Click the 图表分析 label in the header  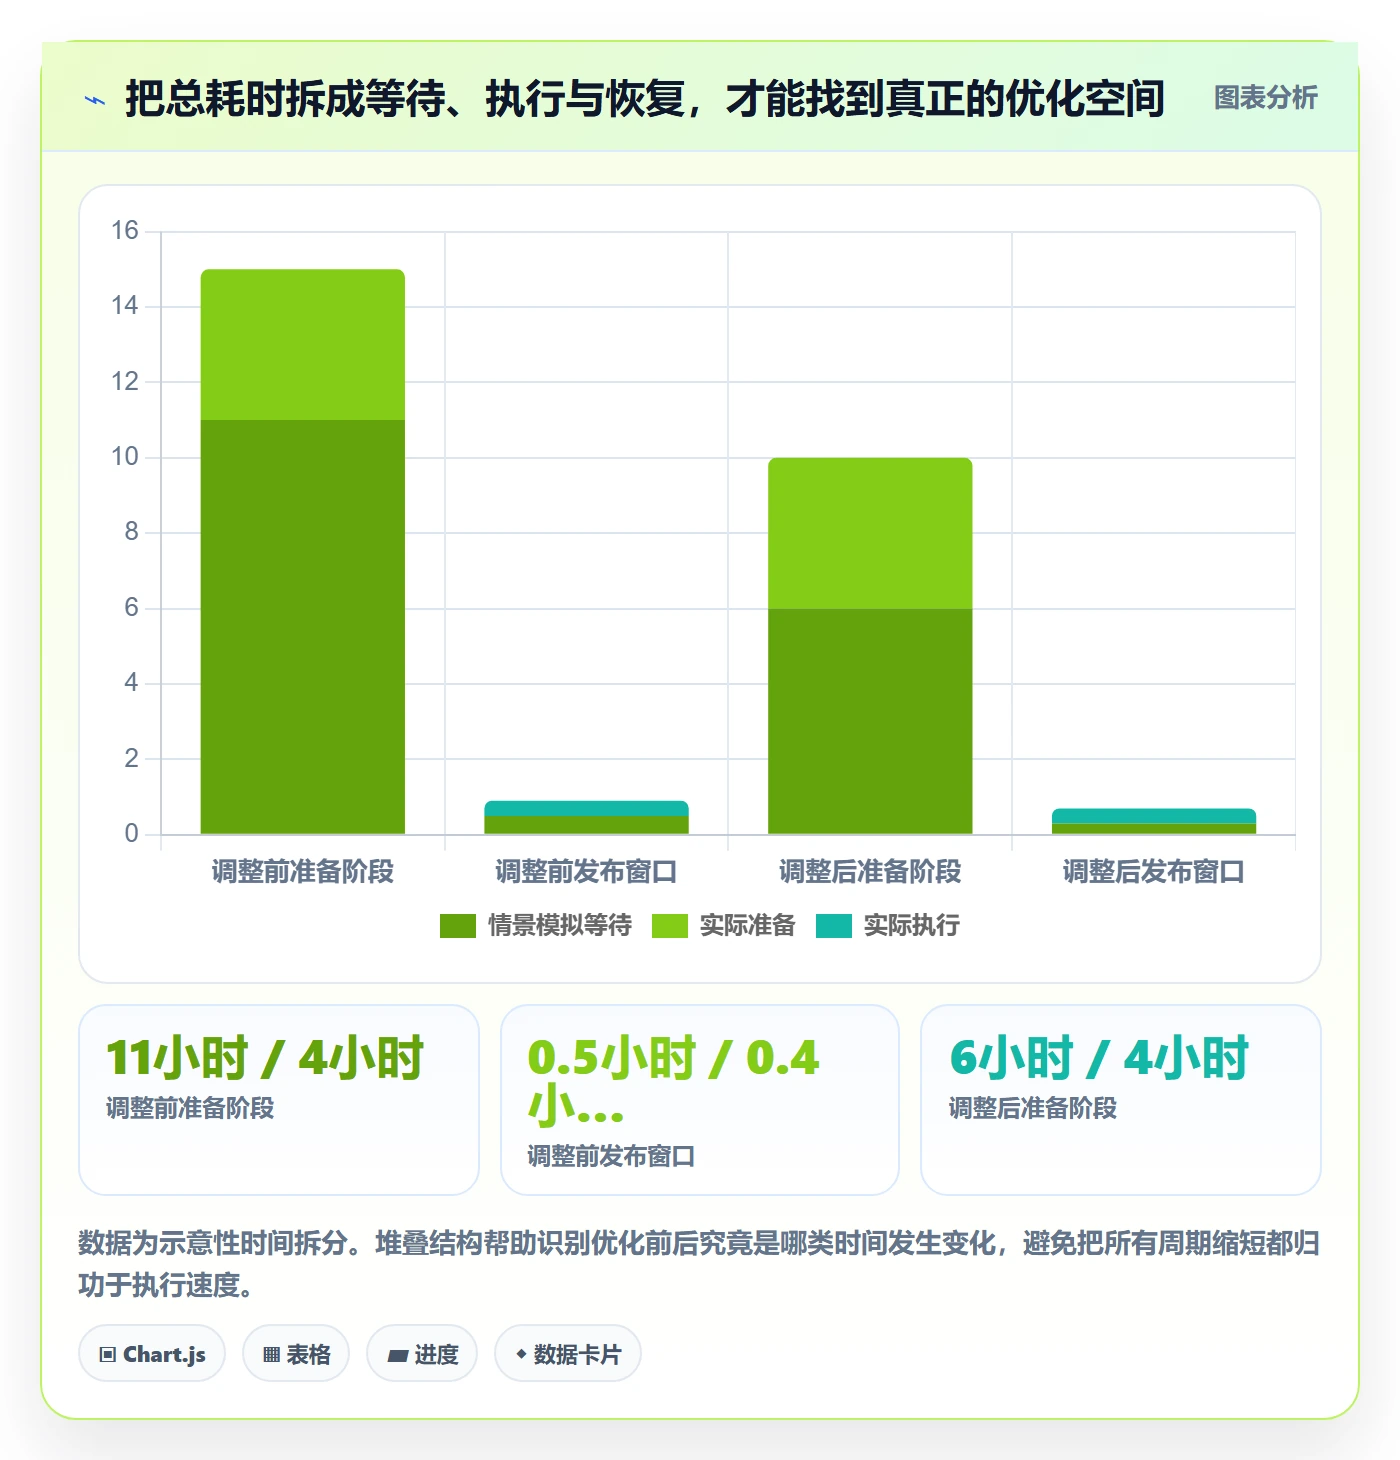click(x=1266, y=98)
